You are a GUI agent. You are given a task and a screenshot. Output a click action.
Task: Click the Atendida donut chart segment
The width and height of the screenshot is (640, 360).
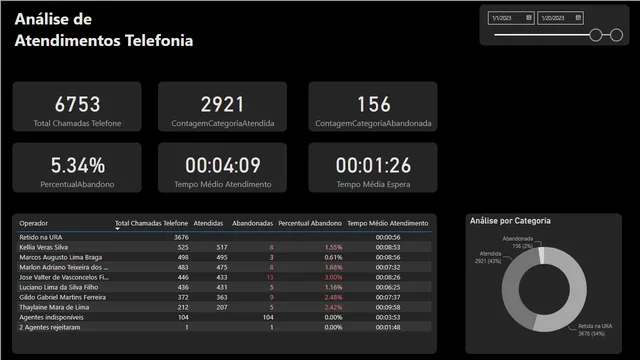coord(512,286)
